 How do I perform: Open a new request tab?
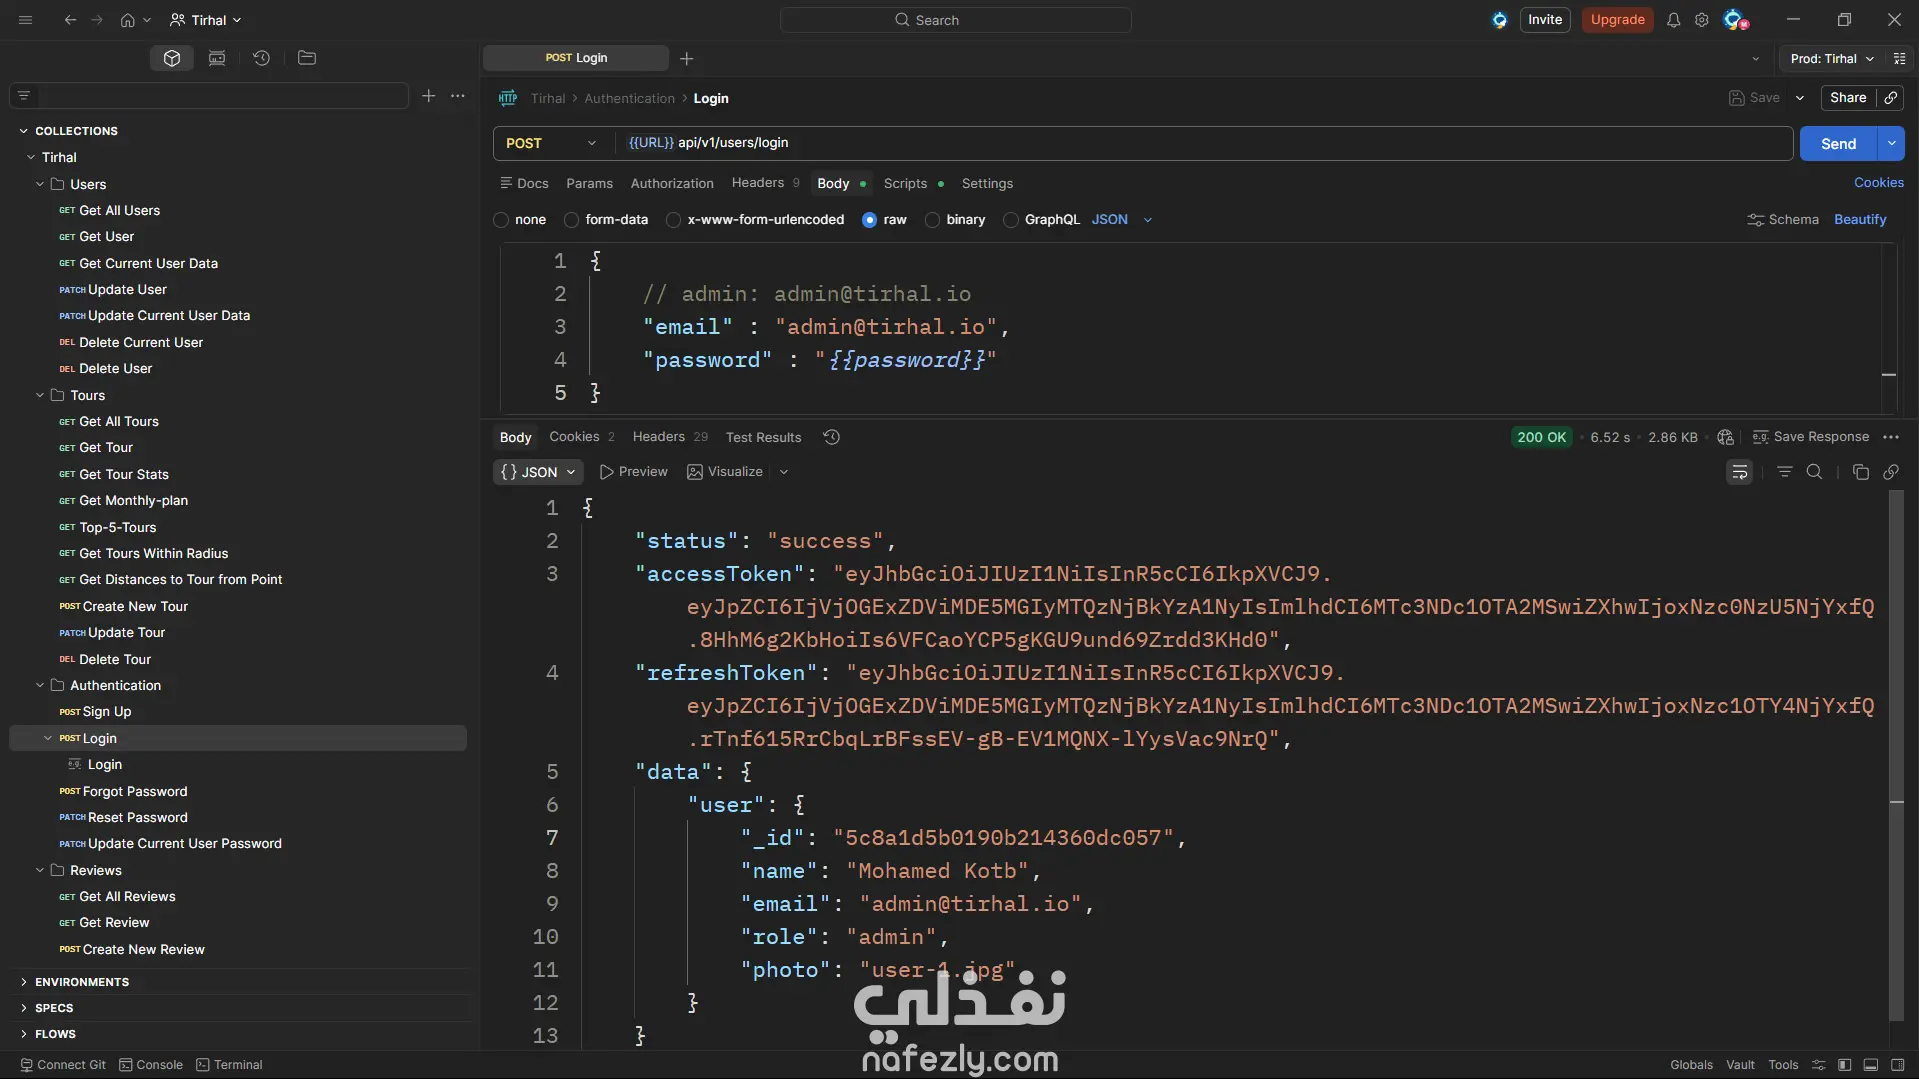pos(687,59)
